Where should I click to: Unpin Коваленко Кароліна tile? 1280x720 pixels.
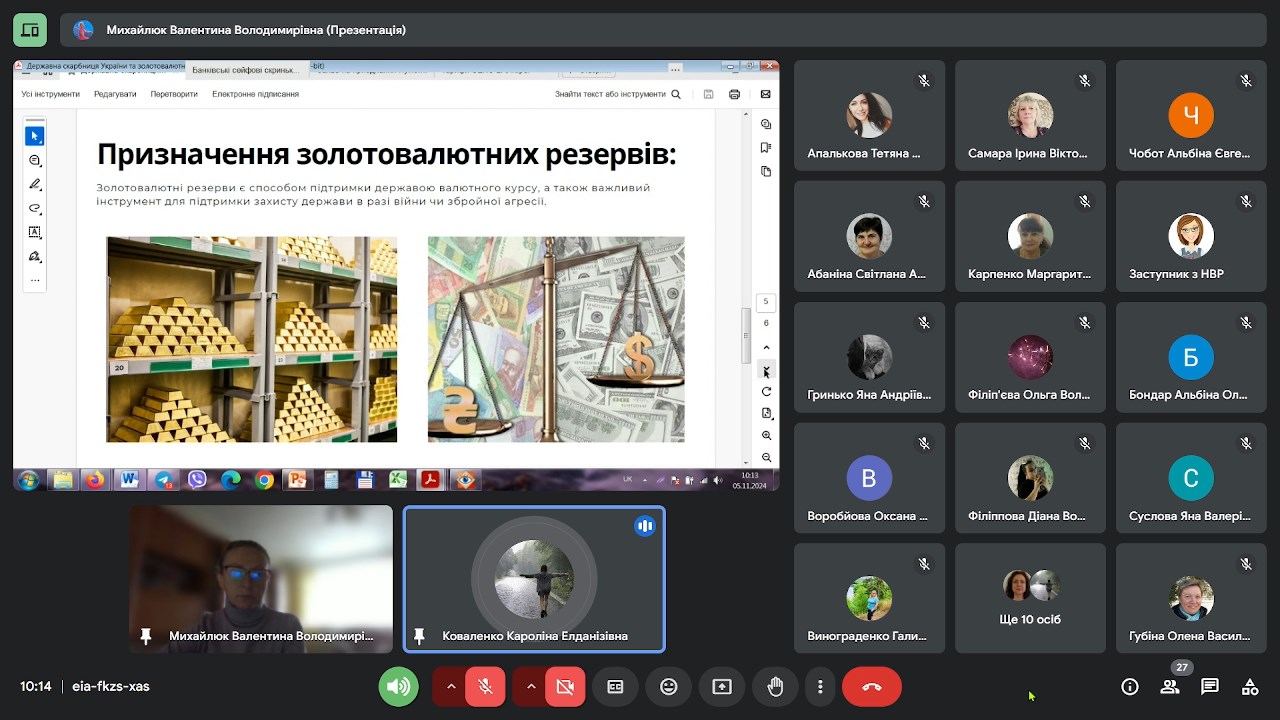[x=419, y=636]
